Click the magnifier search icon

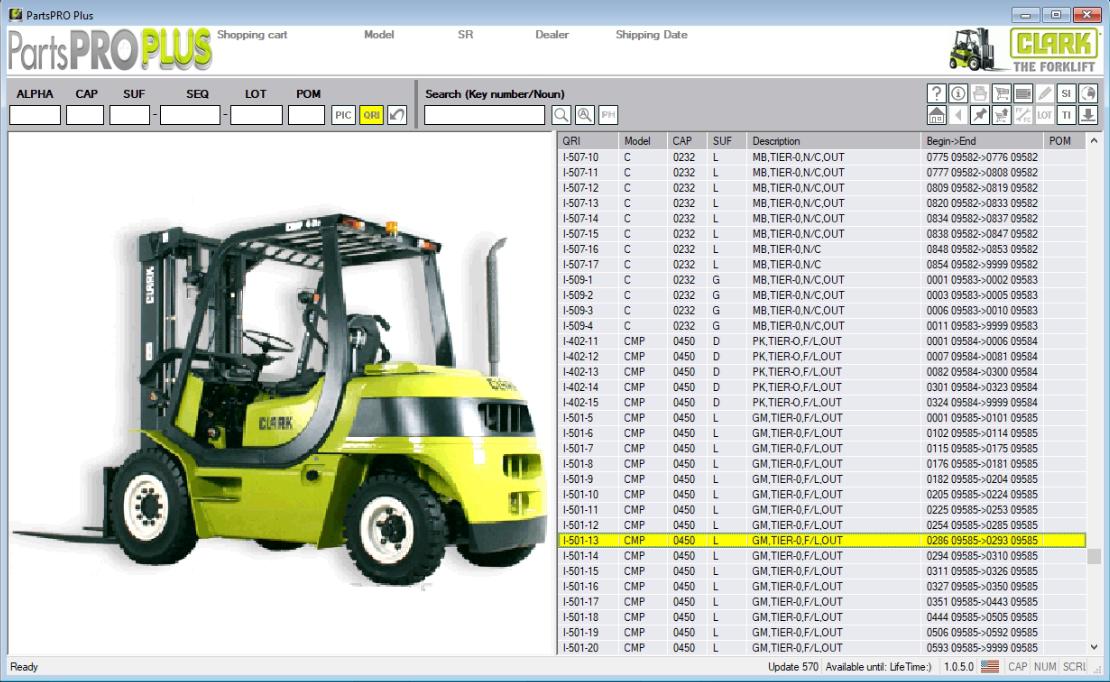point(561,115)
